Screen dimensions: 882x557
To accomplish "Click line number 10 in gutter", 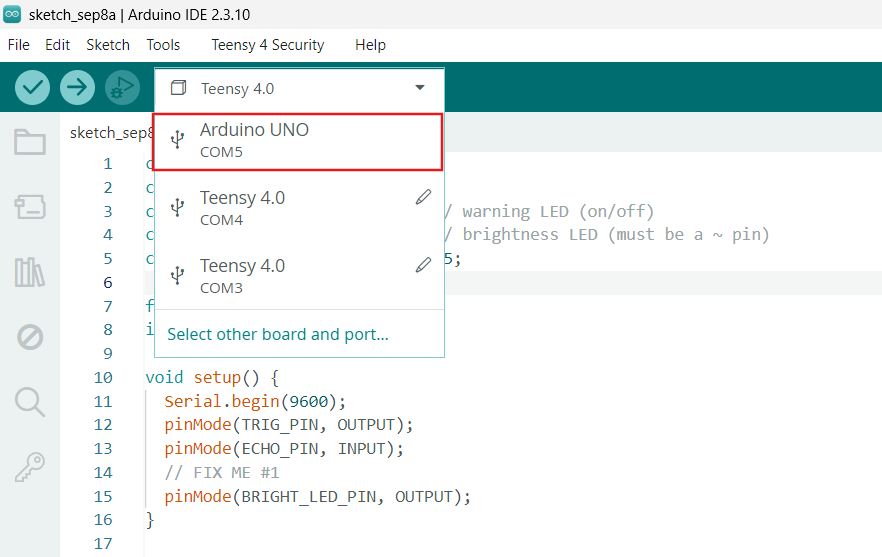I will point(103,378).
